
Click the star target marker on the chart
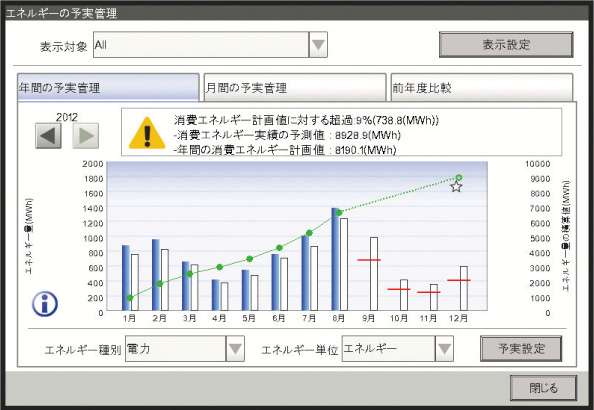[x=456, y=186]
